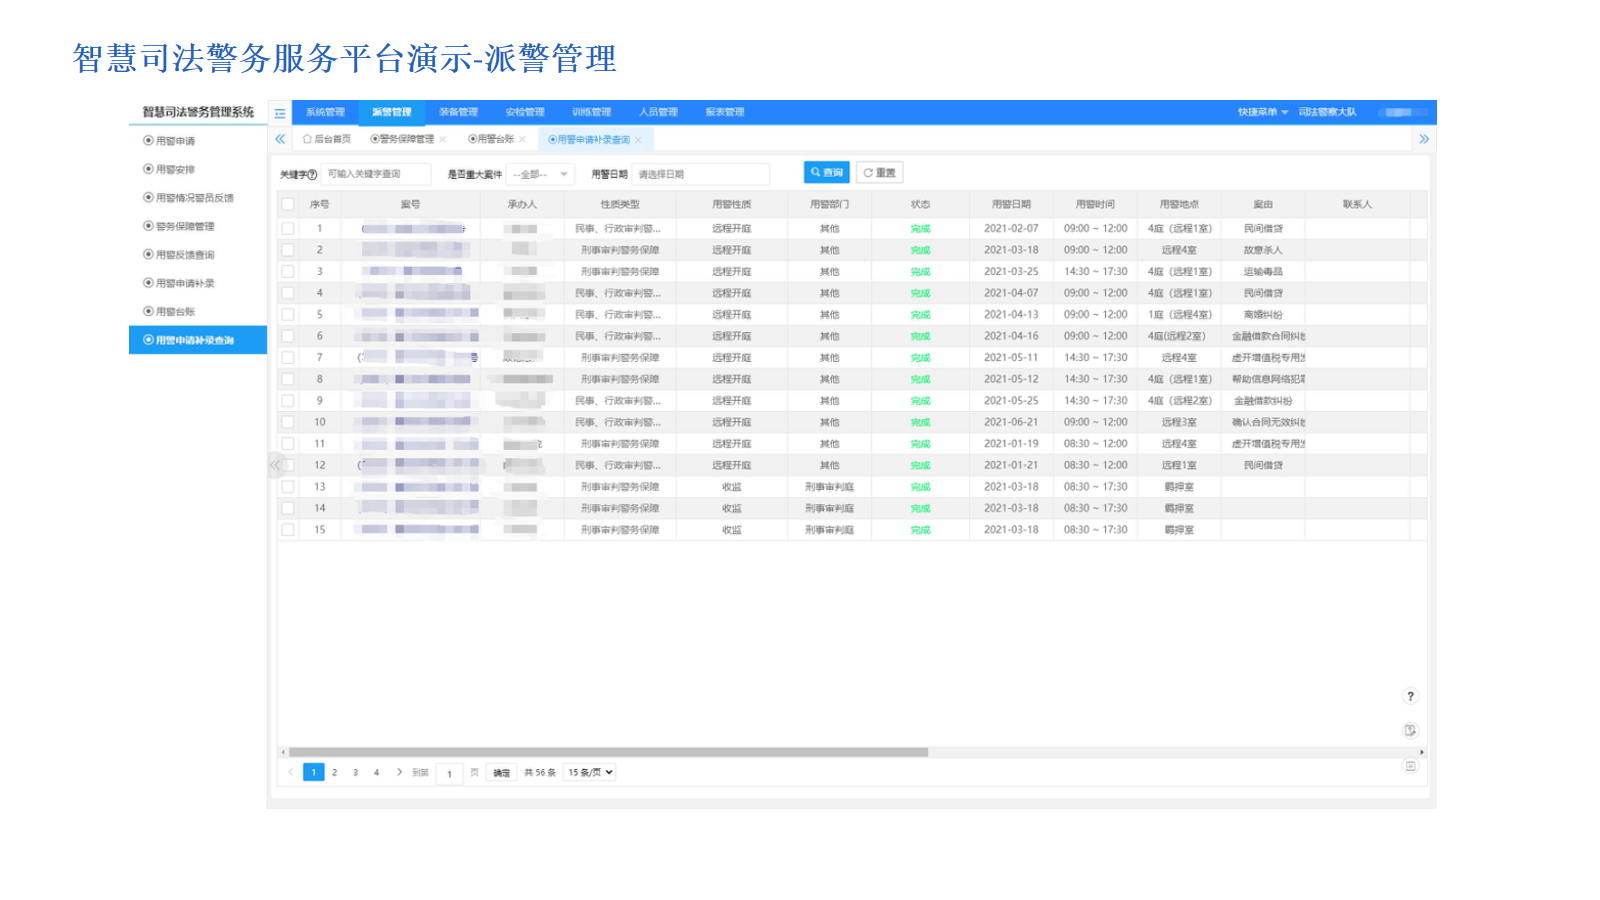Check the checkbox for row 10

288,422
